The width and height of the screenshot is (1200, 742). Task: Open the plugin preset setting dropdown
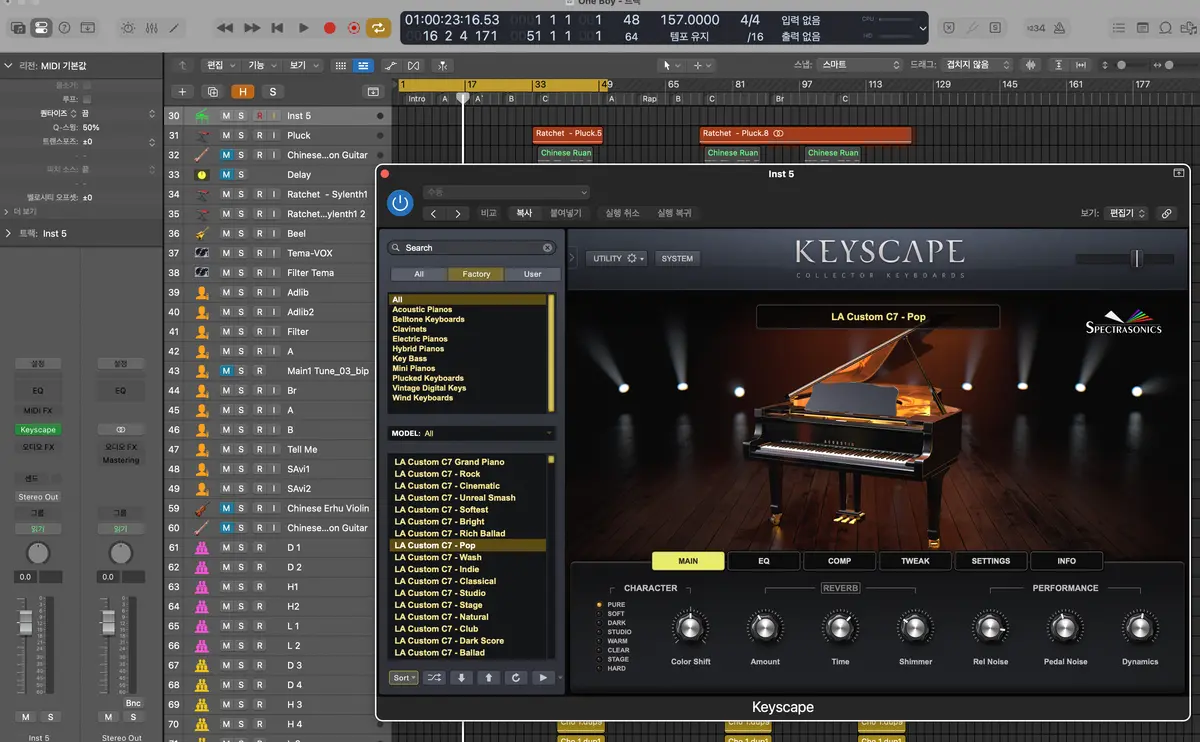tap(506, 192)
